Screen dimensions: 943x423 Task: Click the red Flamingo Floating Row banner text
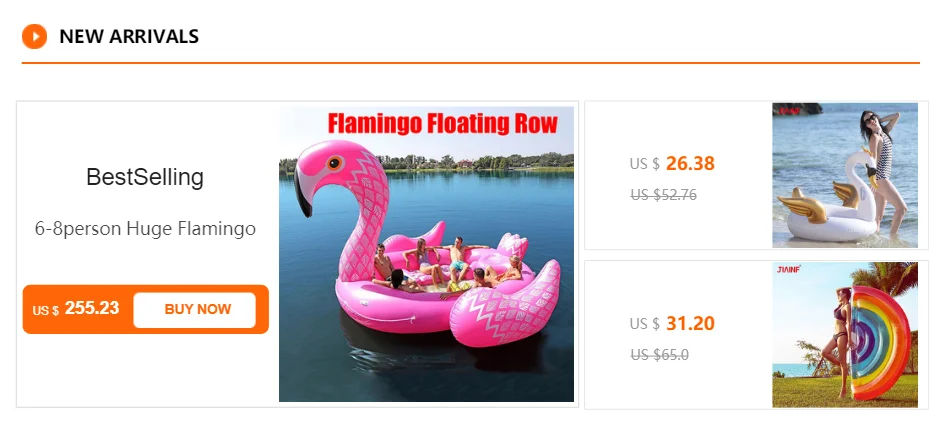pyautogui.click(x=443, y=124)
